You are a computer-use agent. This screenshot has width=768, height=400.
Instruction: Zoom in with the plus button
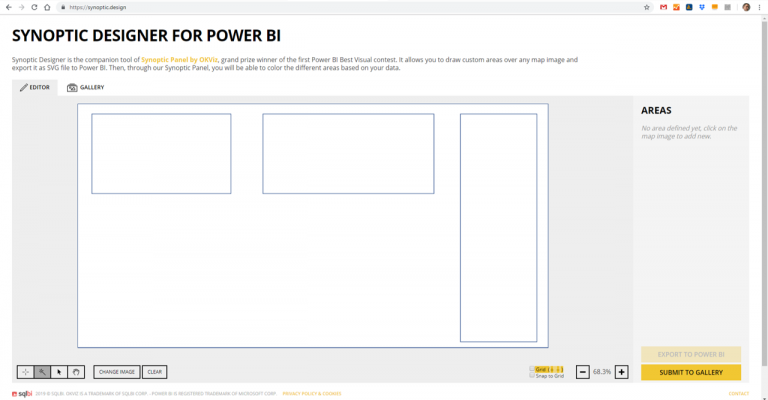point(622,372)
